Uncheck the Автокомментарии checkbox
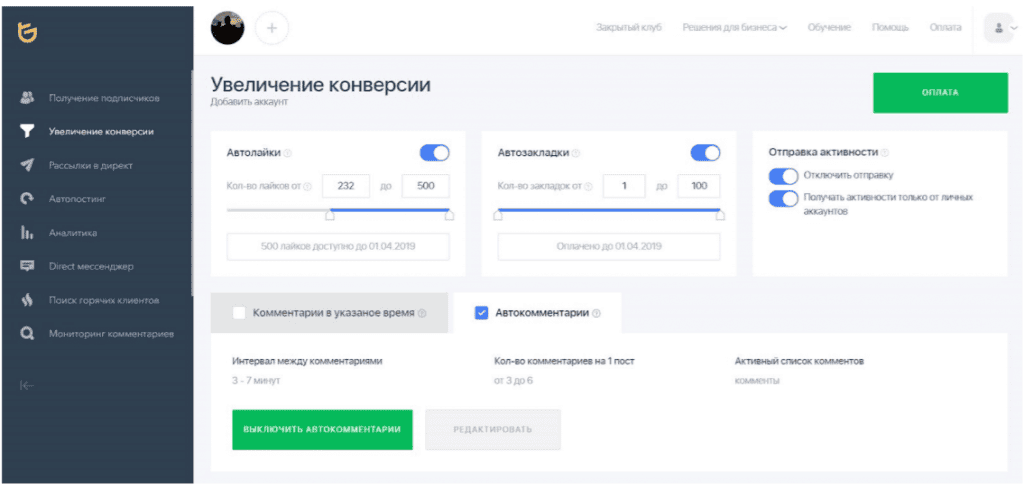Viewport: 1024px width, 488px height. point(481,313)
